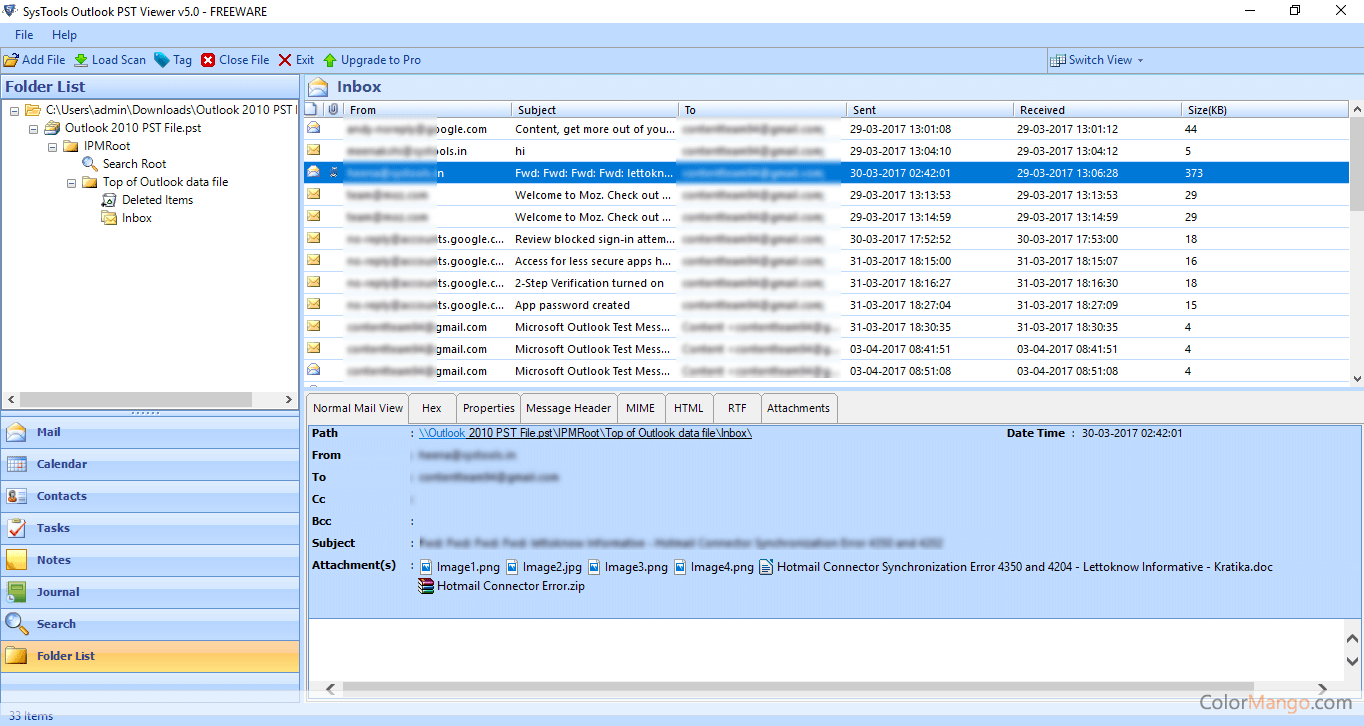This screenshot has height=726, width=1364.
Task: Sort email list by Subject column
Action: [x=595, y=110]
